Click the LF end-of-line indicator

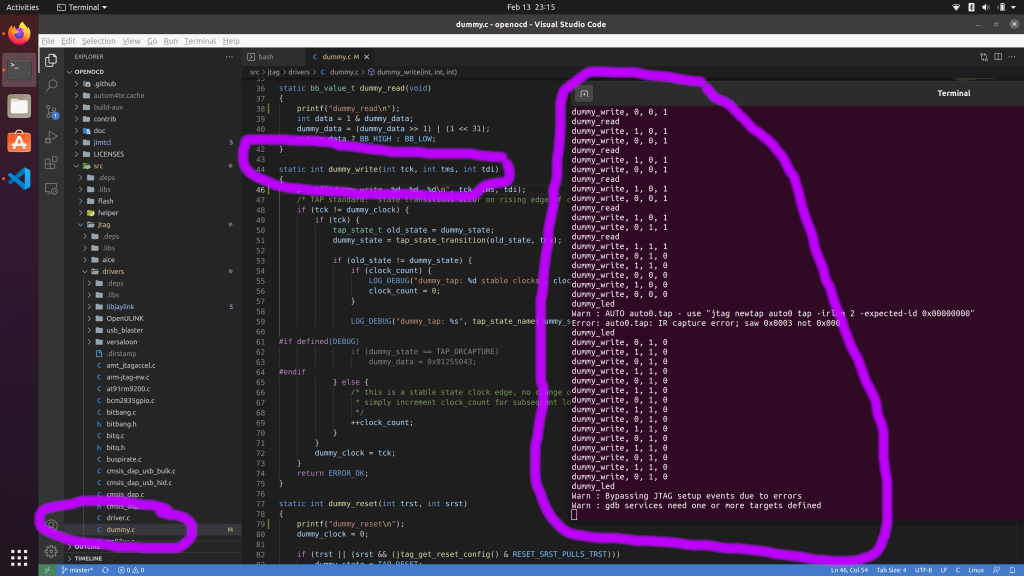click(944, 570)
